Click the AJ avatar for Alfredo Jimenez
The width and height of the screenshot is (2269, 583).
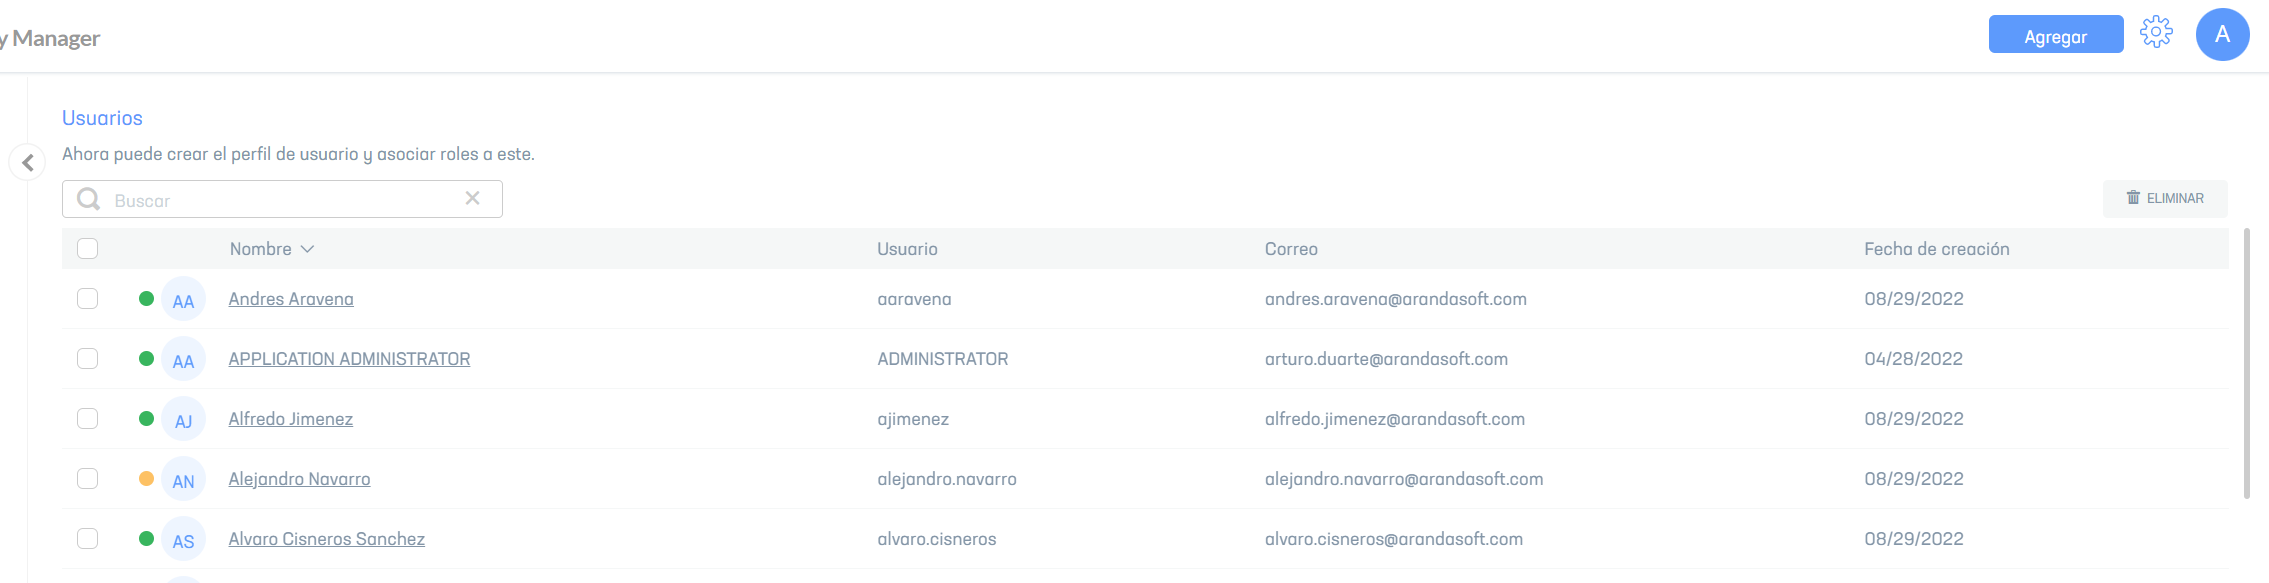click(x=183, y=419)
